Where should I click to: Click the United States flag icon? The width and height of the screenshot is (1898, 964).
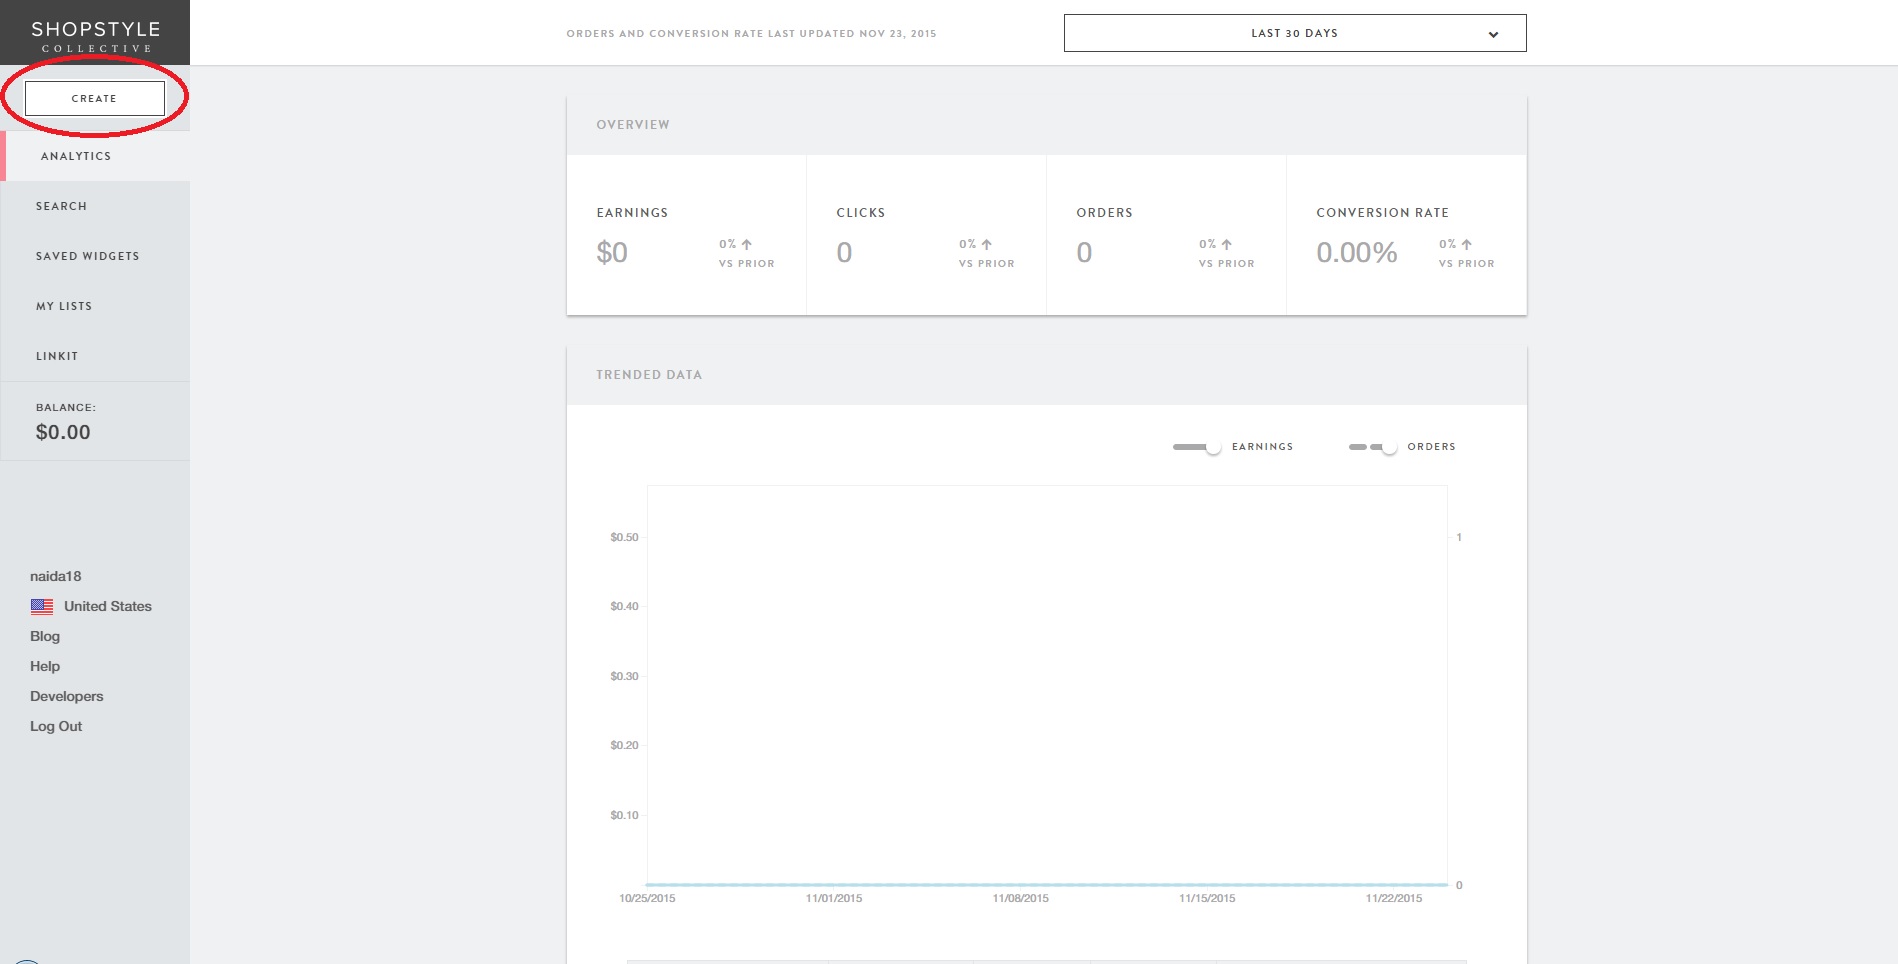[42, 606]
